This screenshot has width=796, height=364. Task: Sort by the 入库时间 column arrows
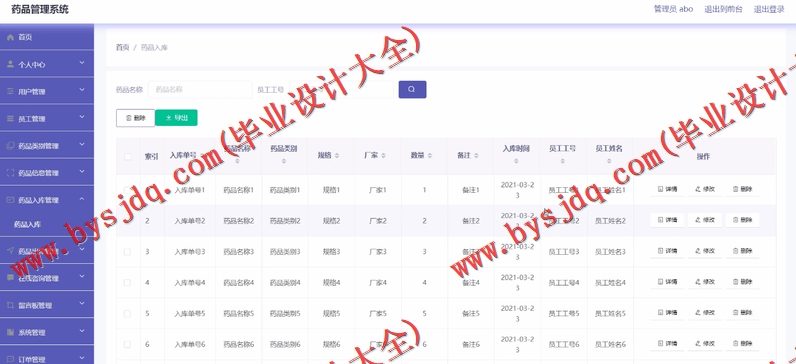pyautogui.click(x=516, y=161)
